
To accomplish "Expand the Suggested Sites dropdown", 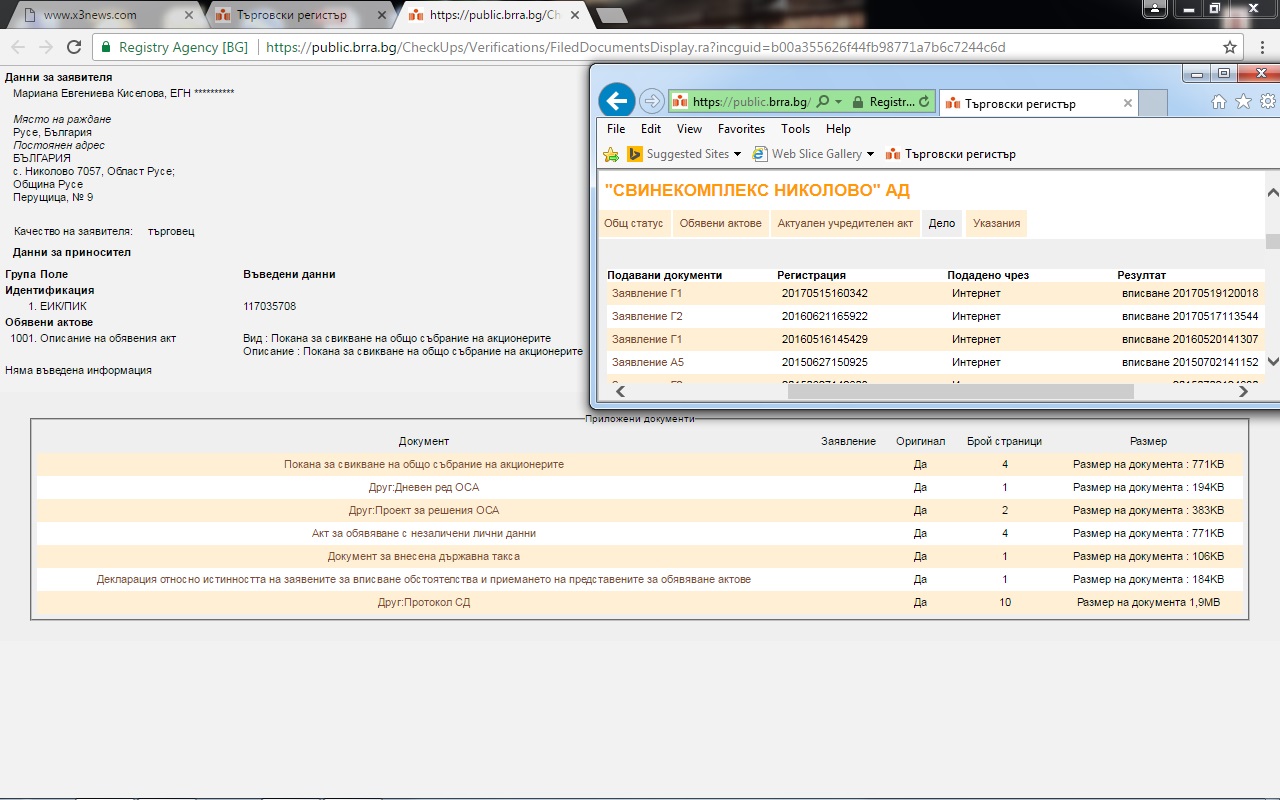I will pyautogui.click(x=737, y=154).
